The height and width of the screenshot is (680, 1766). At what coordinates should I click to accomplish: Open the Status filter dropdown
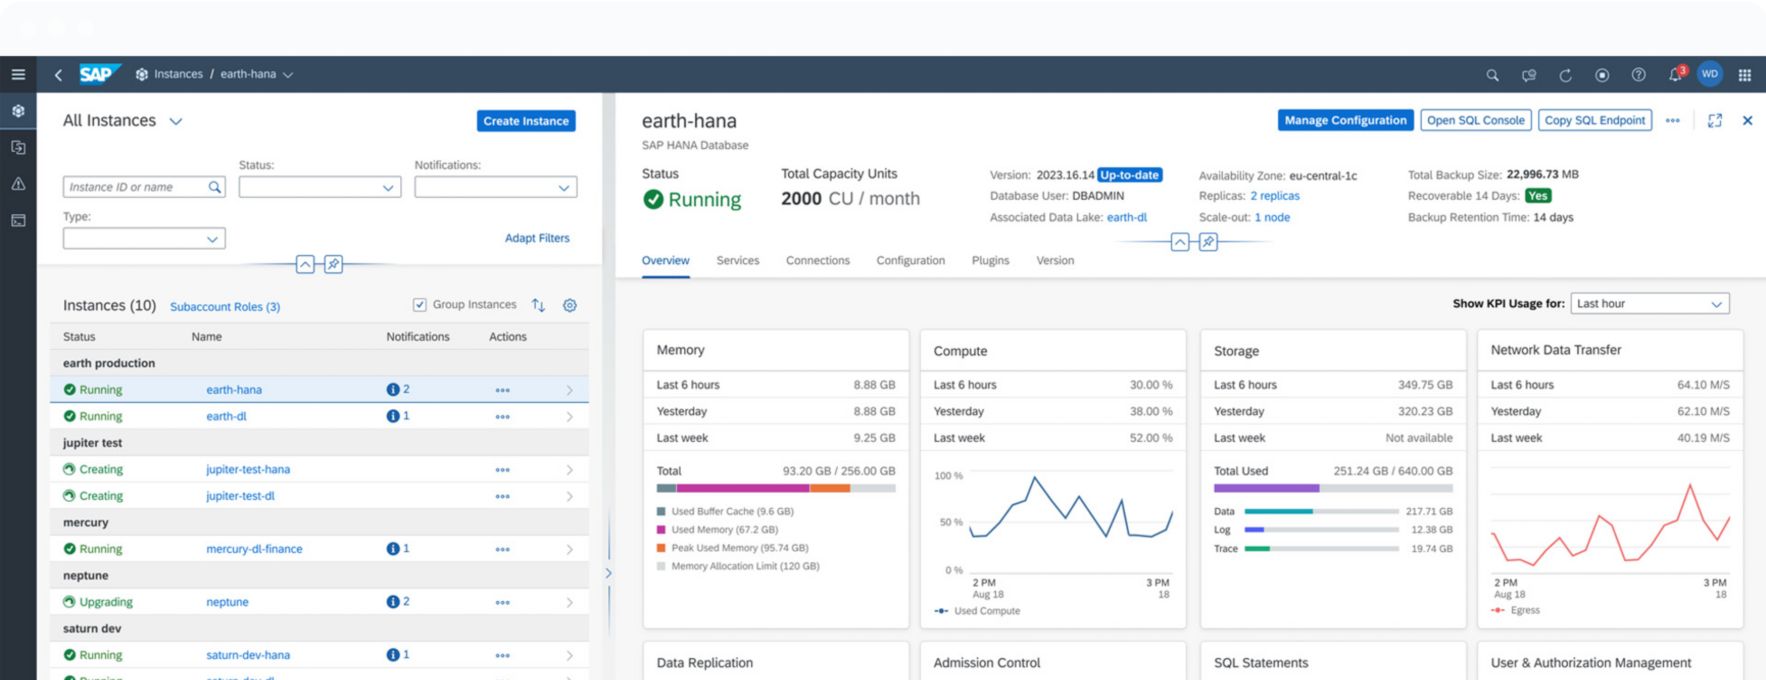[320, 187]
